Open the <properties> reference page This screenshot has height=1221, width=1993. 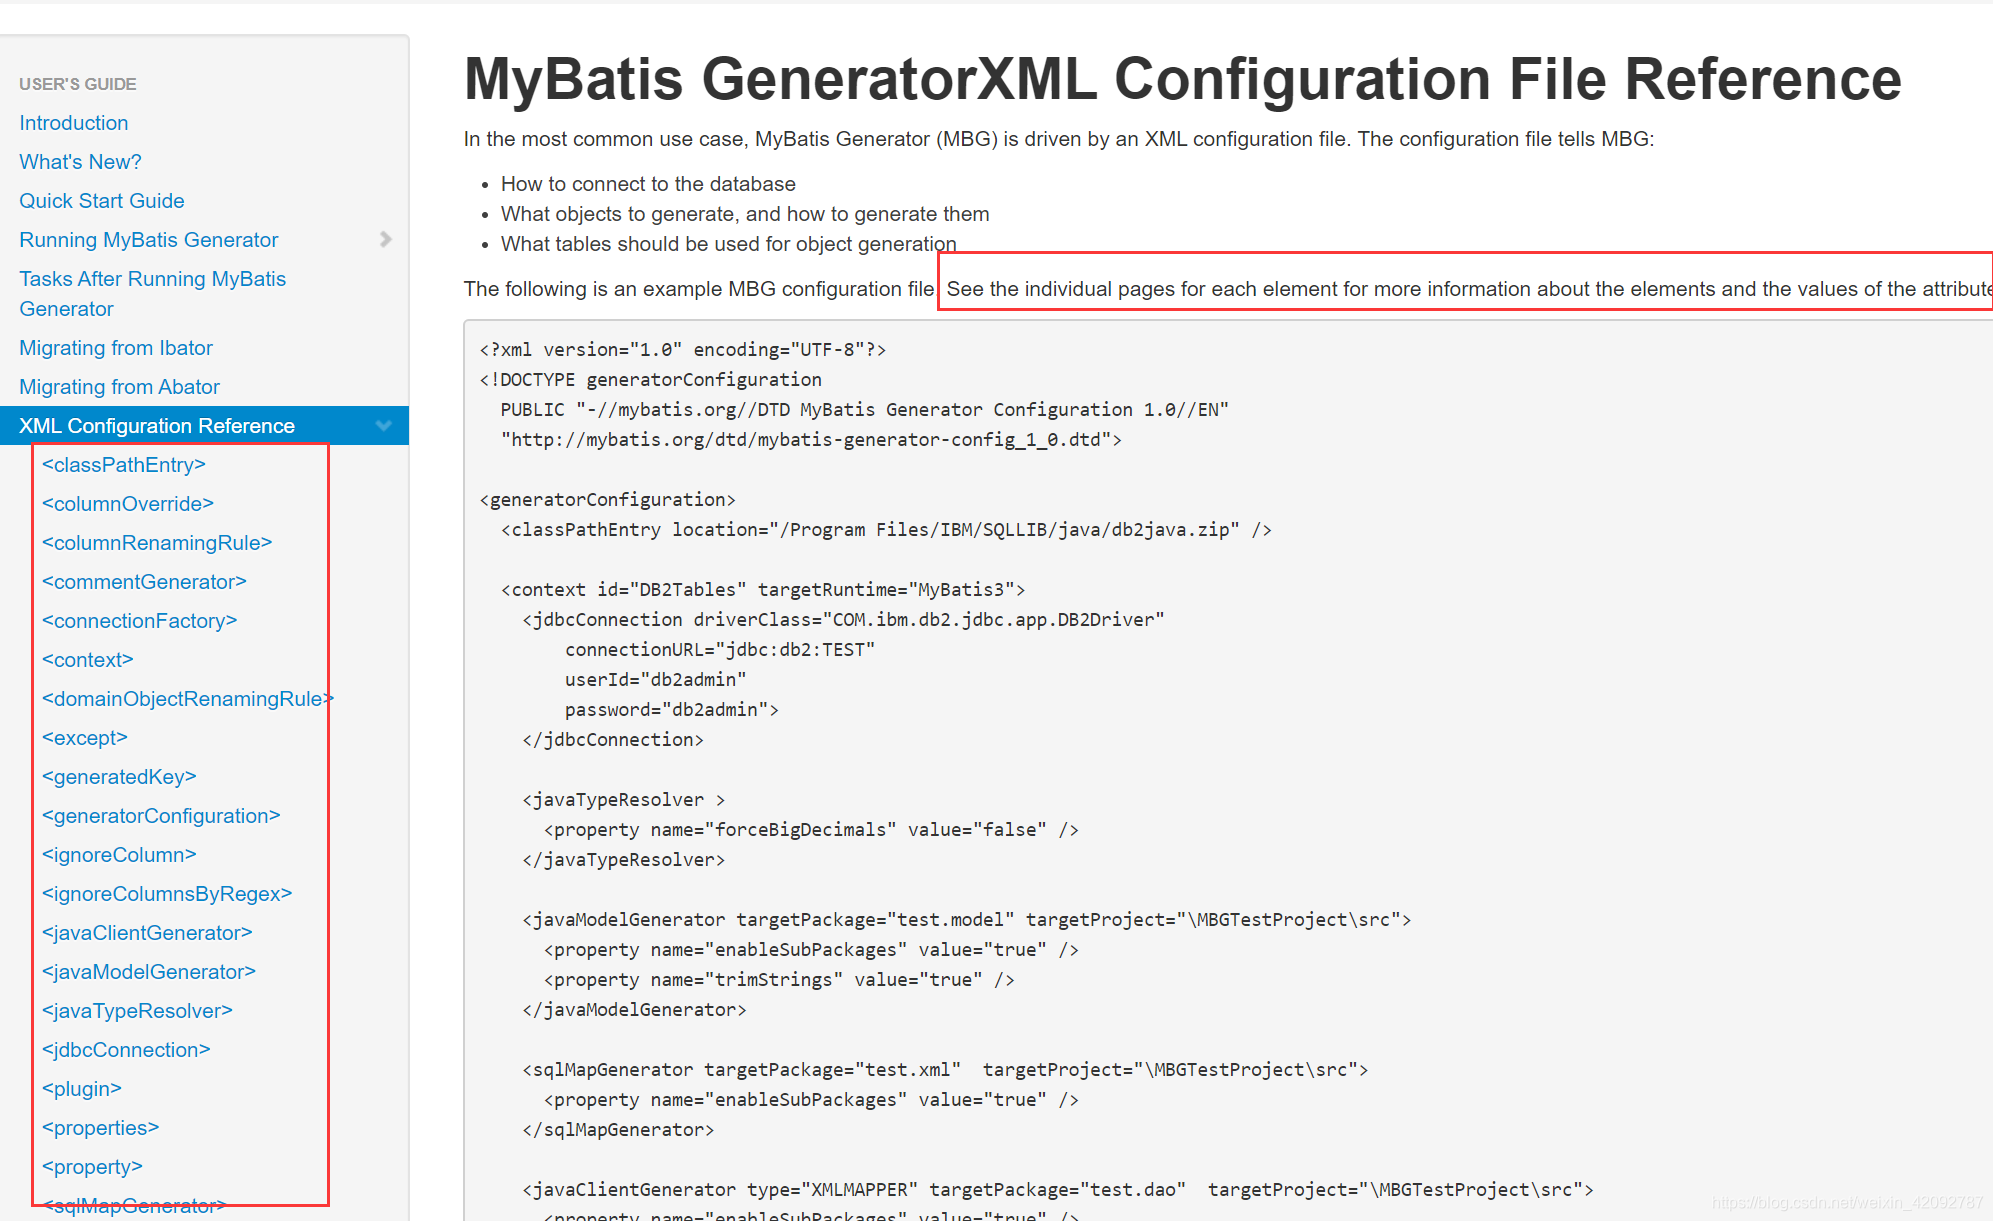[101, 1128]
